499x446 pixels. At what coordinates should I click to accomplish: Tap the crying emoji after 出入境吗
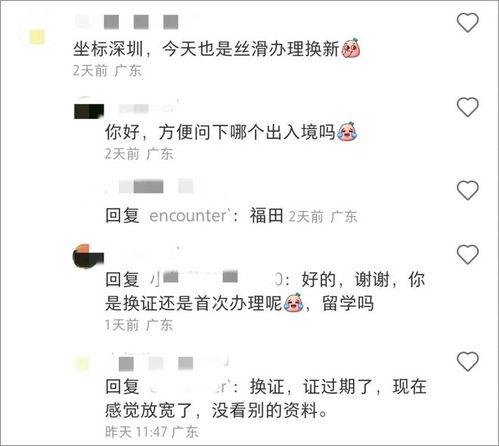tap(347, 131)
